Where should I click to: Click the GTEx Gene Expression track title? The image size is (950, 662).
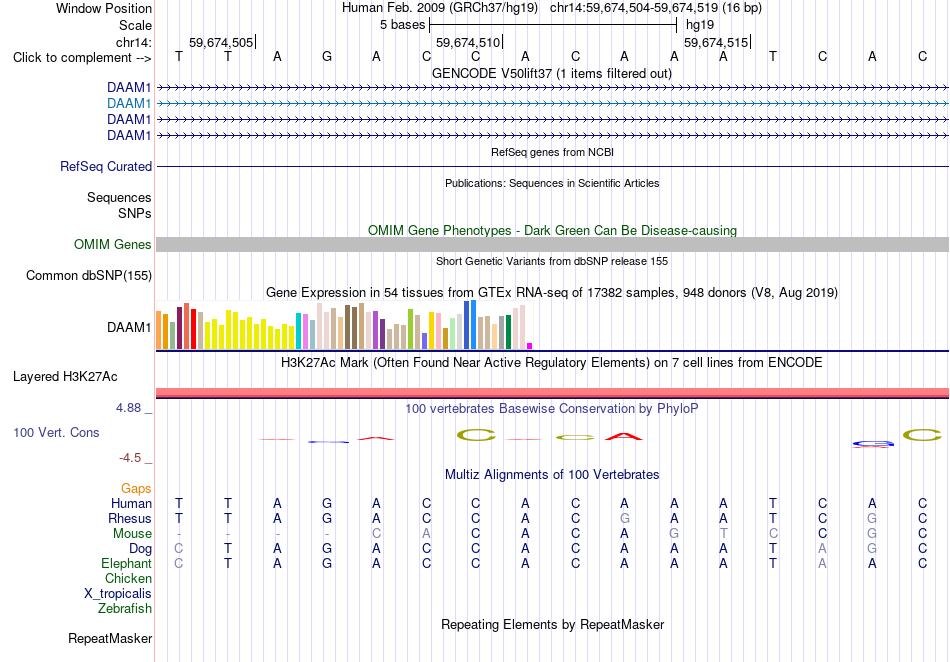click(x=552, y=293)
